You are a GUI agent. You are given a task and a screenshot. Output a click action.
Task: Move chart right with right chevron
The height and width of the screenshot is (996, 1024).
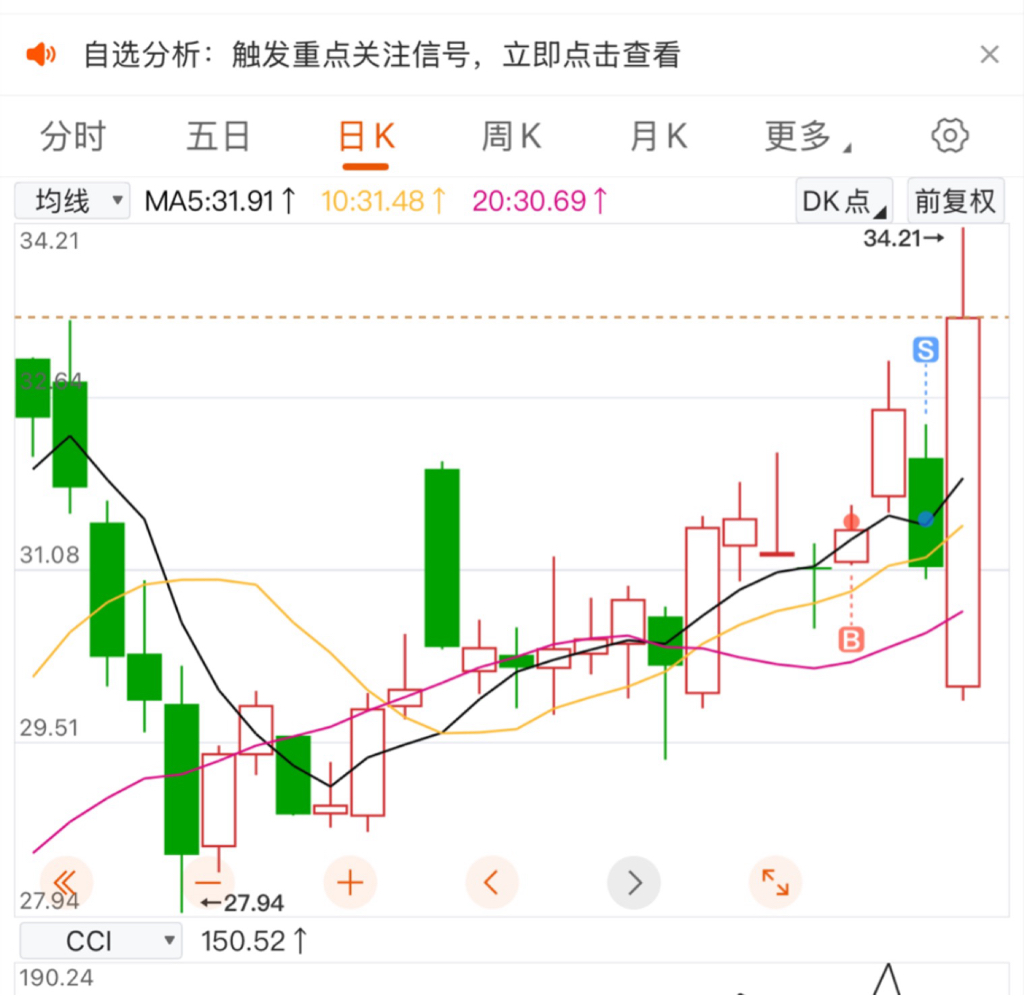pos(634,883)
